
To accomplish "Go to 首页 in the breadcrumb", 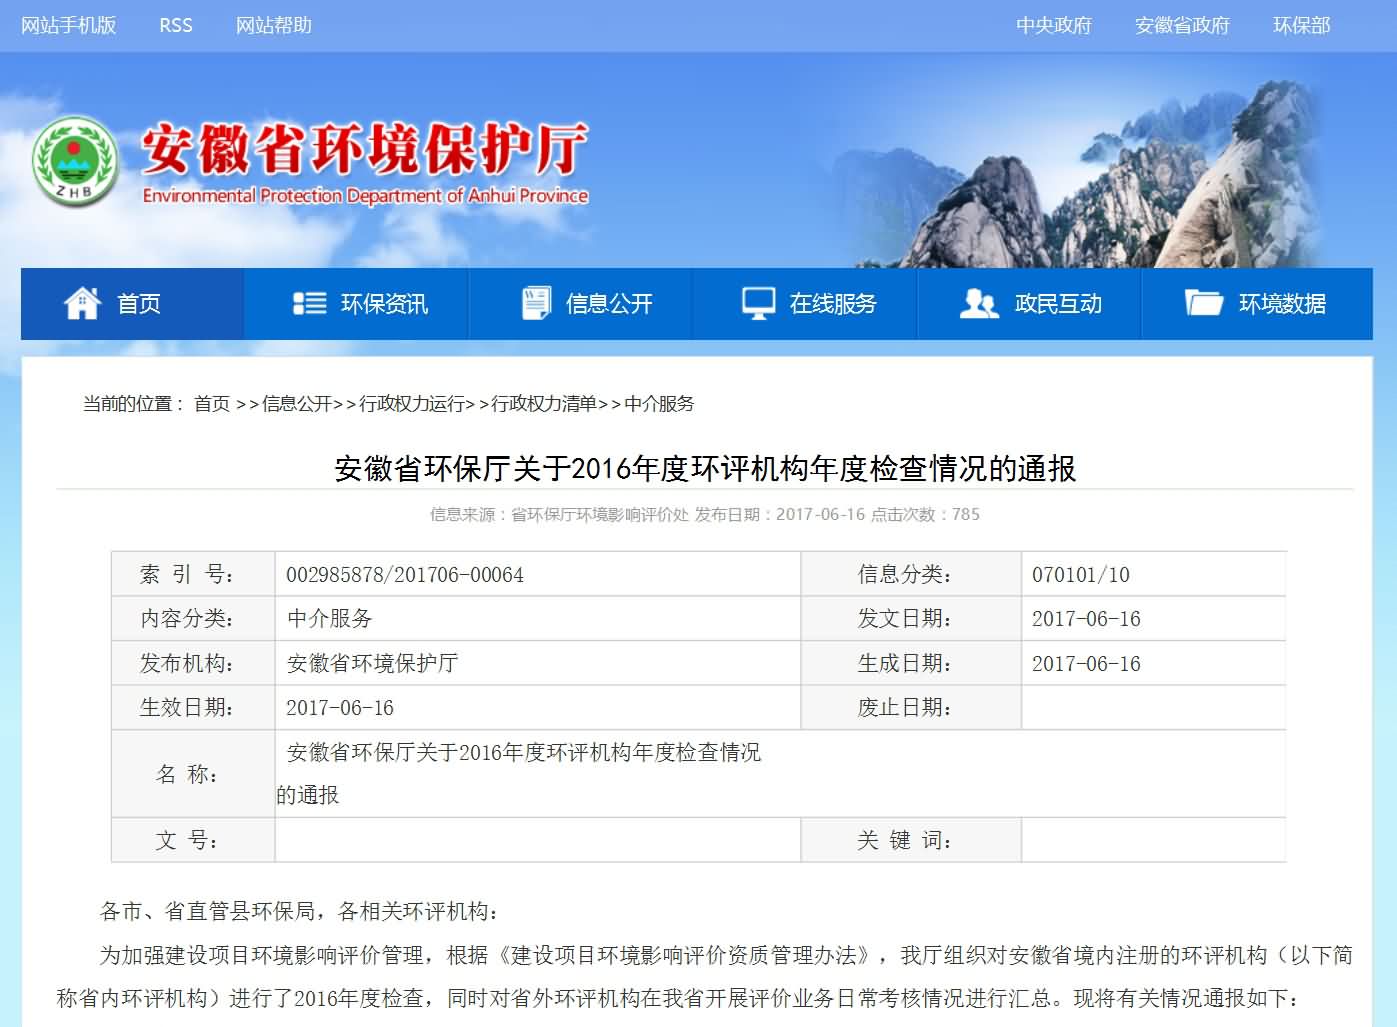I will (212, 404).
